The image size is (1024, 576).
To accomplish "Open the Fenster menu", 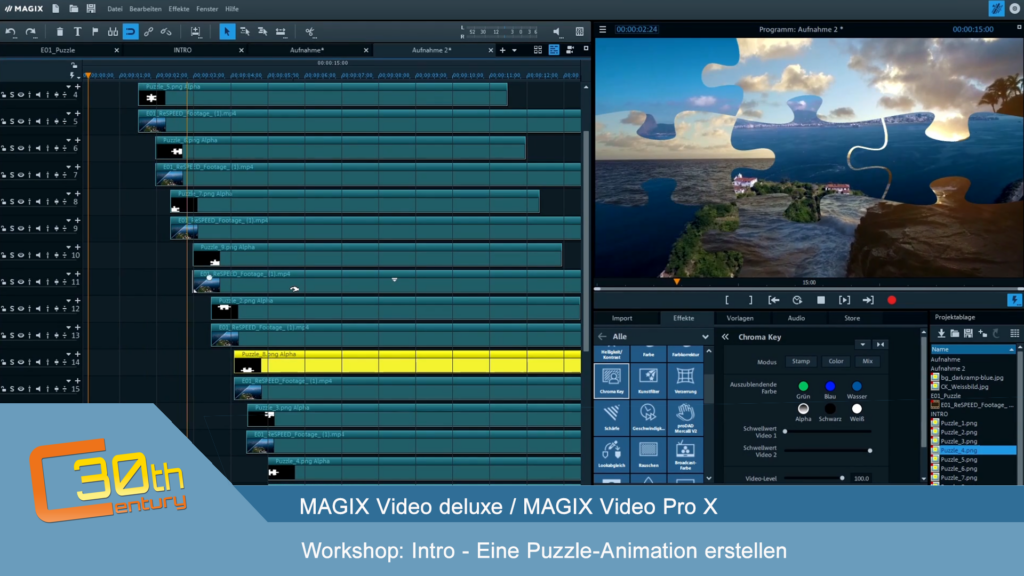I will coord(207,9).
